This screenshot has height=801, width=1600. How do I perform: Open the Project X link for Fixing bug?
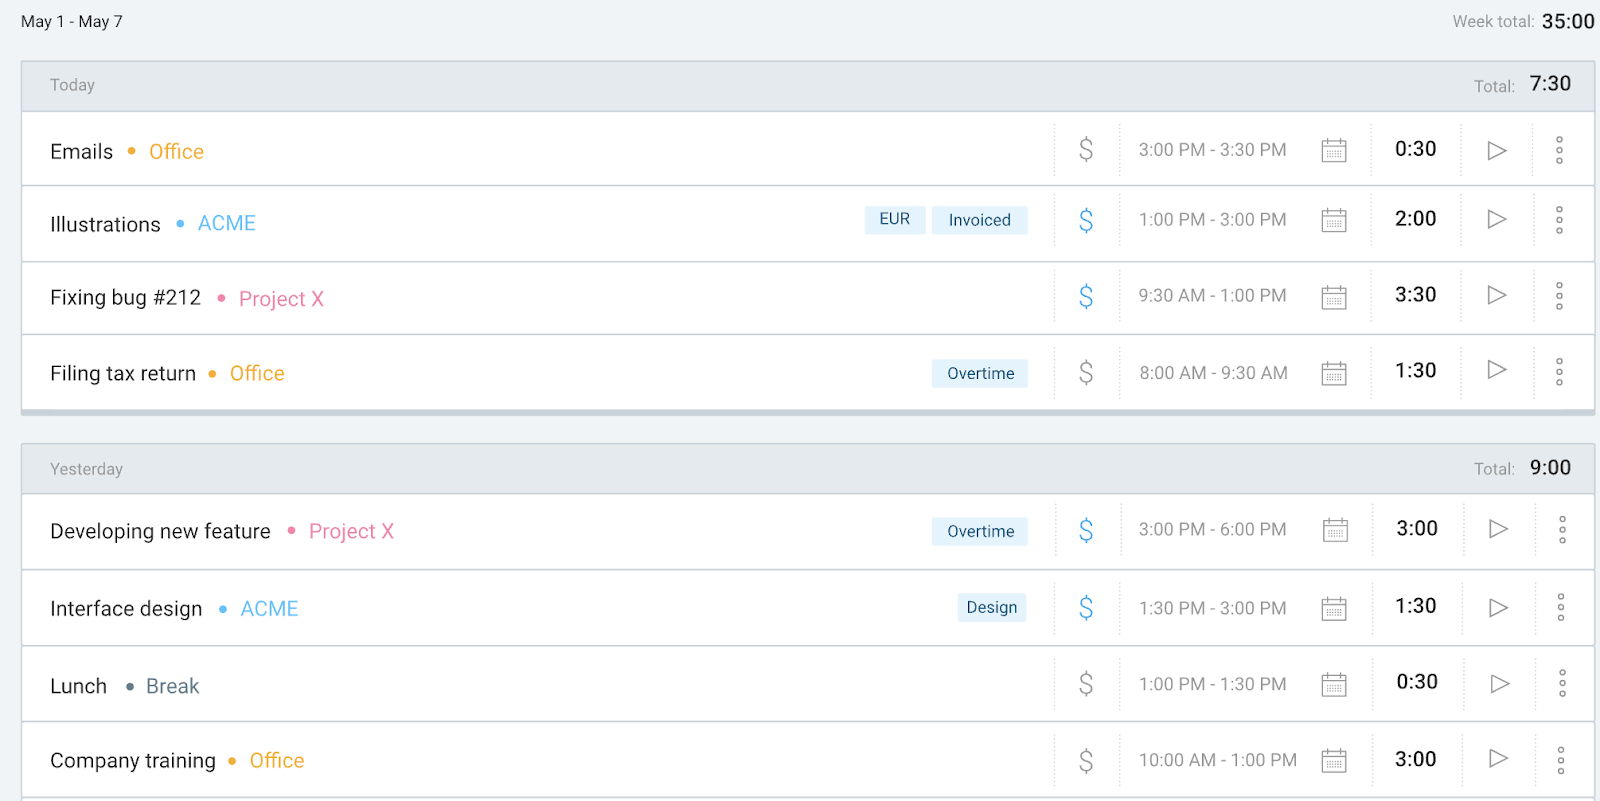(x=281, y=299)
